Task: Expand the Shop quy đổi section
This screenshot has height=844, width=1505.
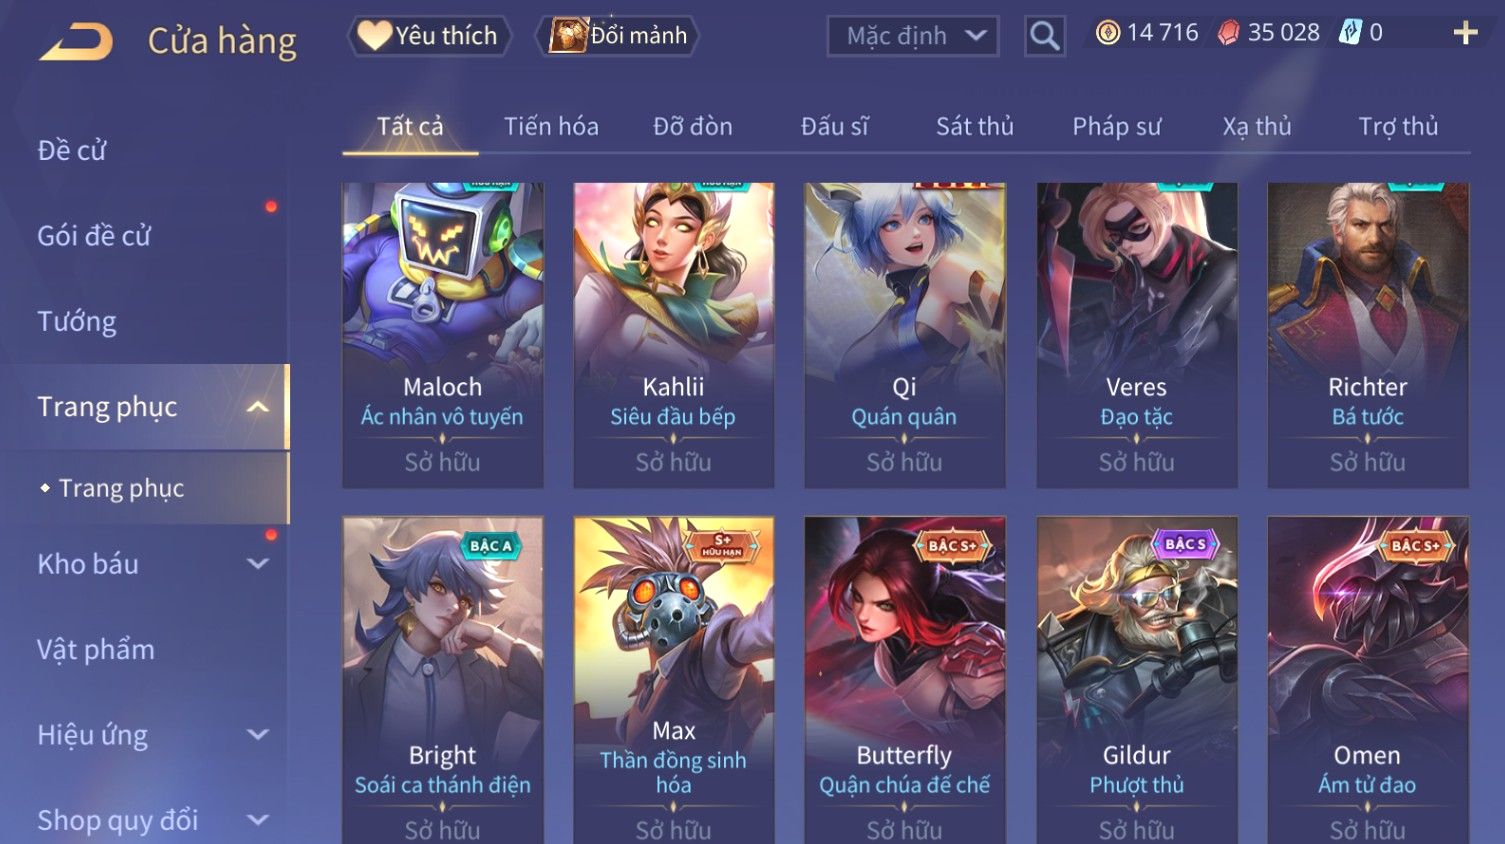Action: 258,820
